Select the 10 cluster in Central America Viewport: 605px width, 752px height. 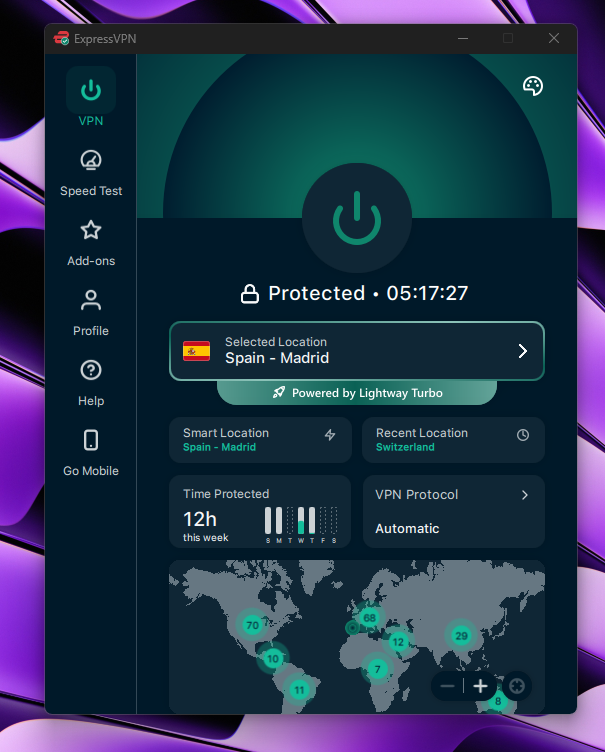coord(273,658)
